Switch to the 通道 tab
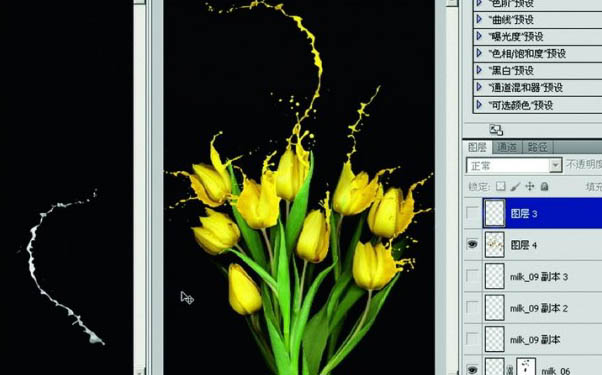This screenshot has width=602, height=375. pos(507,147)
